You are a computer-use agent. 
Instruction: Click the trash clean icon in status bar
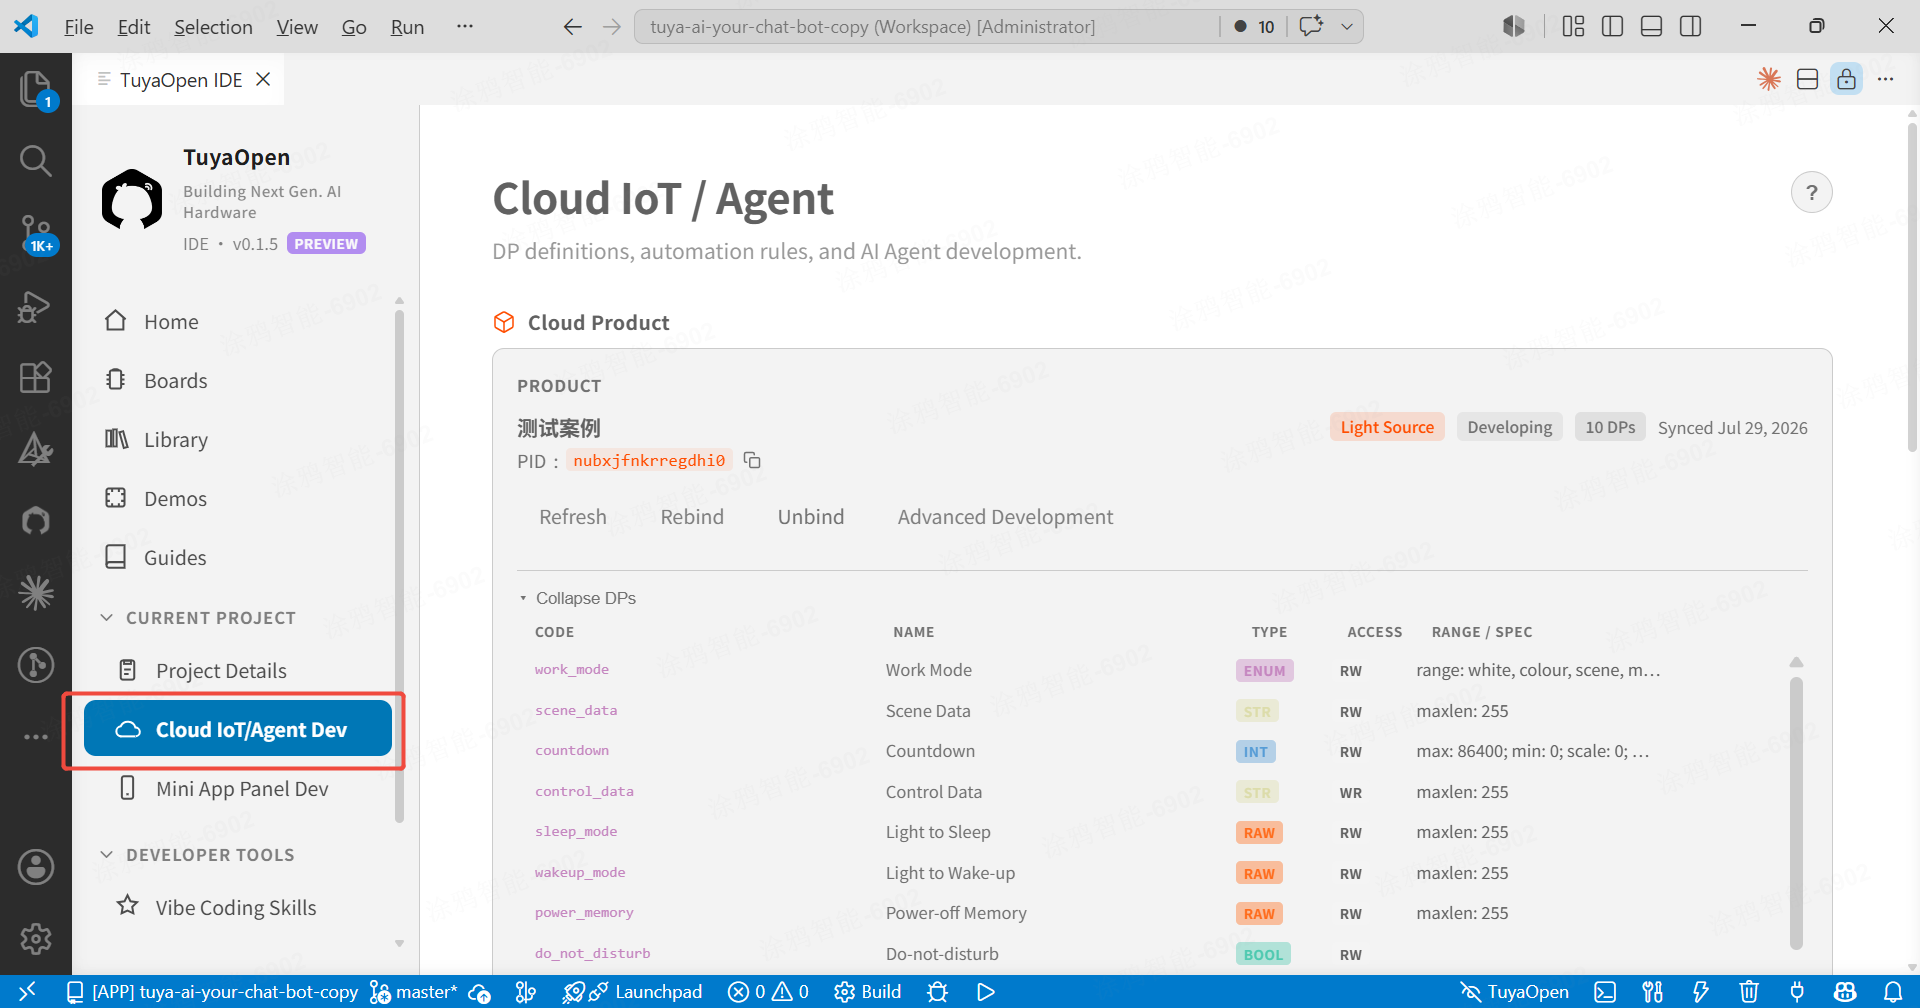click(1749, 992)
